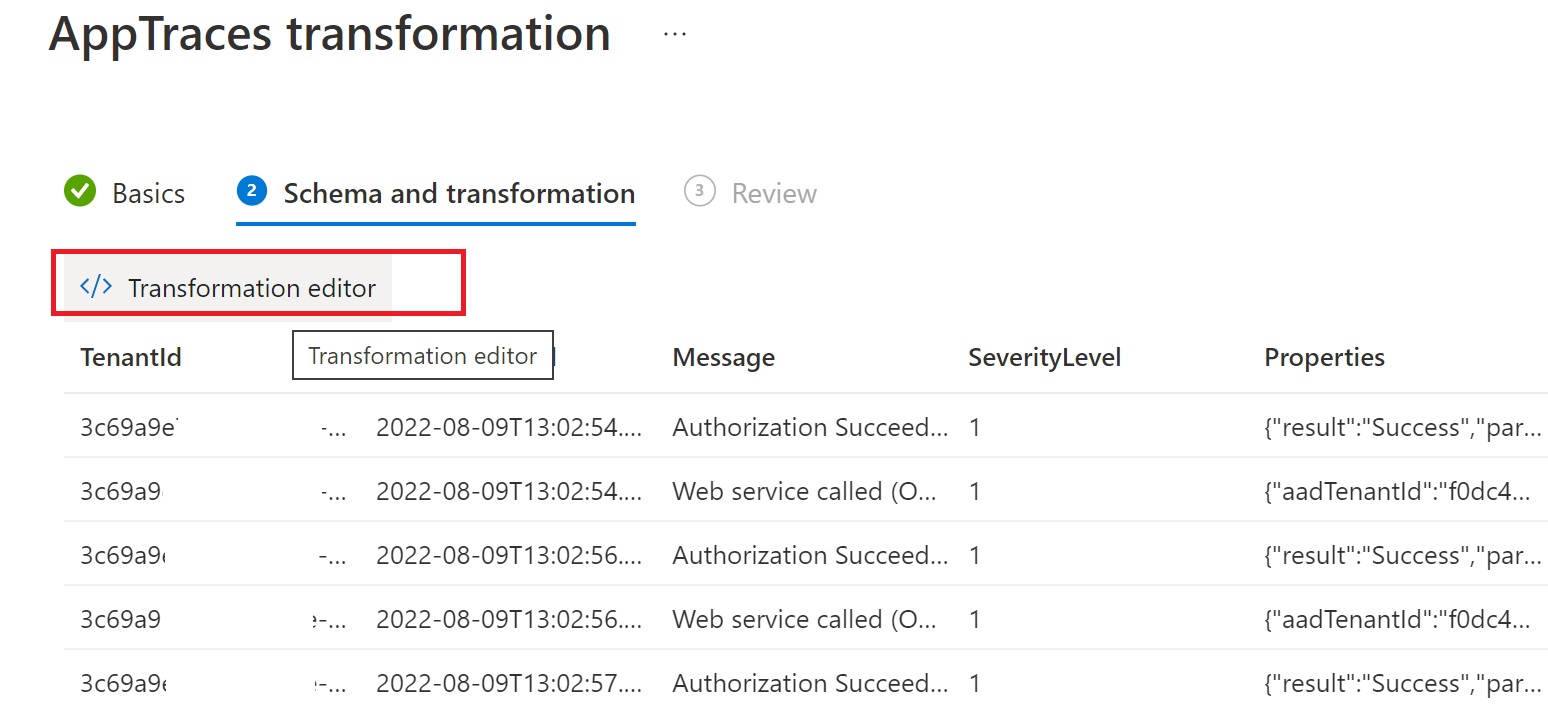Click SeverityLevel value in last row
This screenshot has height=711, width=1548.
tap(976, 683)
